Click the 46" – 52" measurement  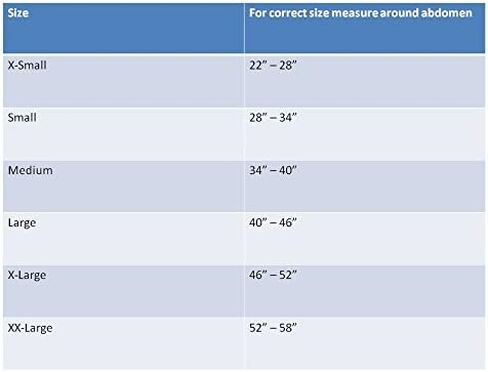tap(273, 275)
